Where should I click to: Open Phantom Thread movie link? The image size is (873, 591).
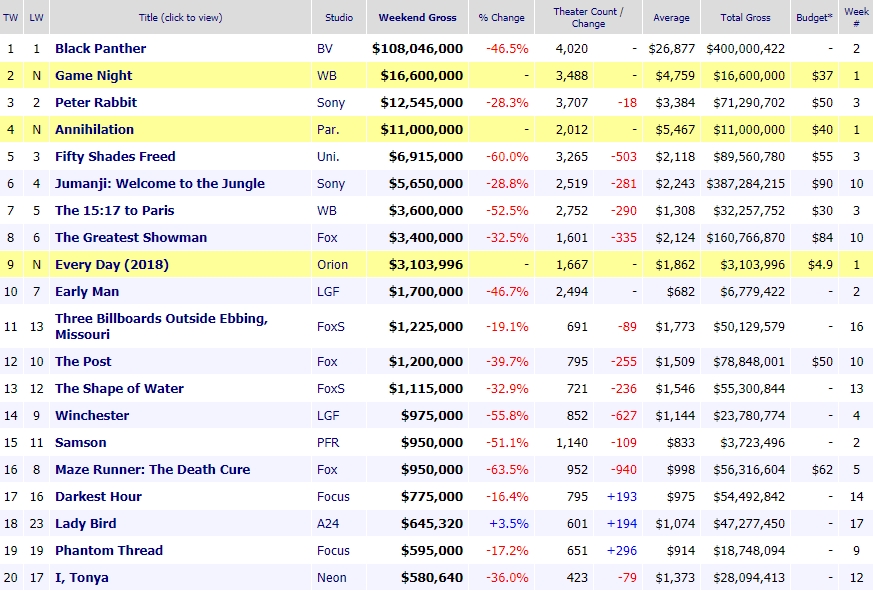tap(109, 551)
